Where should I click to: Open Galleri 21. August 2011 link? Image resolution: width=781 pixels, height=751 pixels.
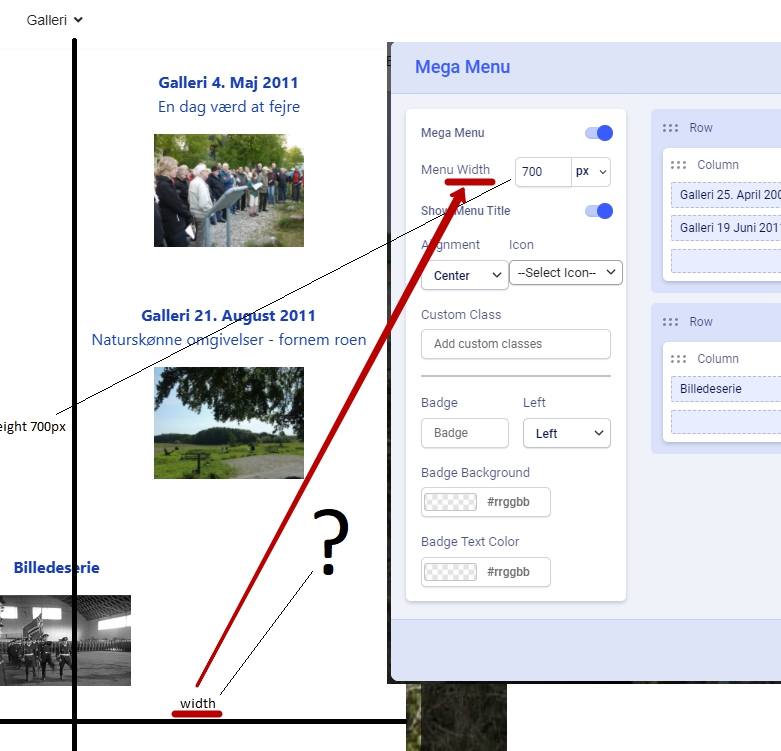228,316
